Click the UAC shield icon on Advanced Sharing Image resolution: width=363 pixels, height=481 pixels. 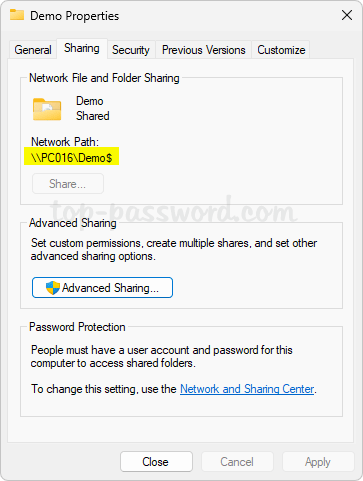click(x=53, y=288)
